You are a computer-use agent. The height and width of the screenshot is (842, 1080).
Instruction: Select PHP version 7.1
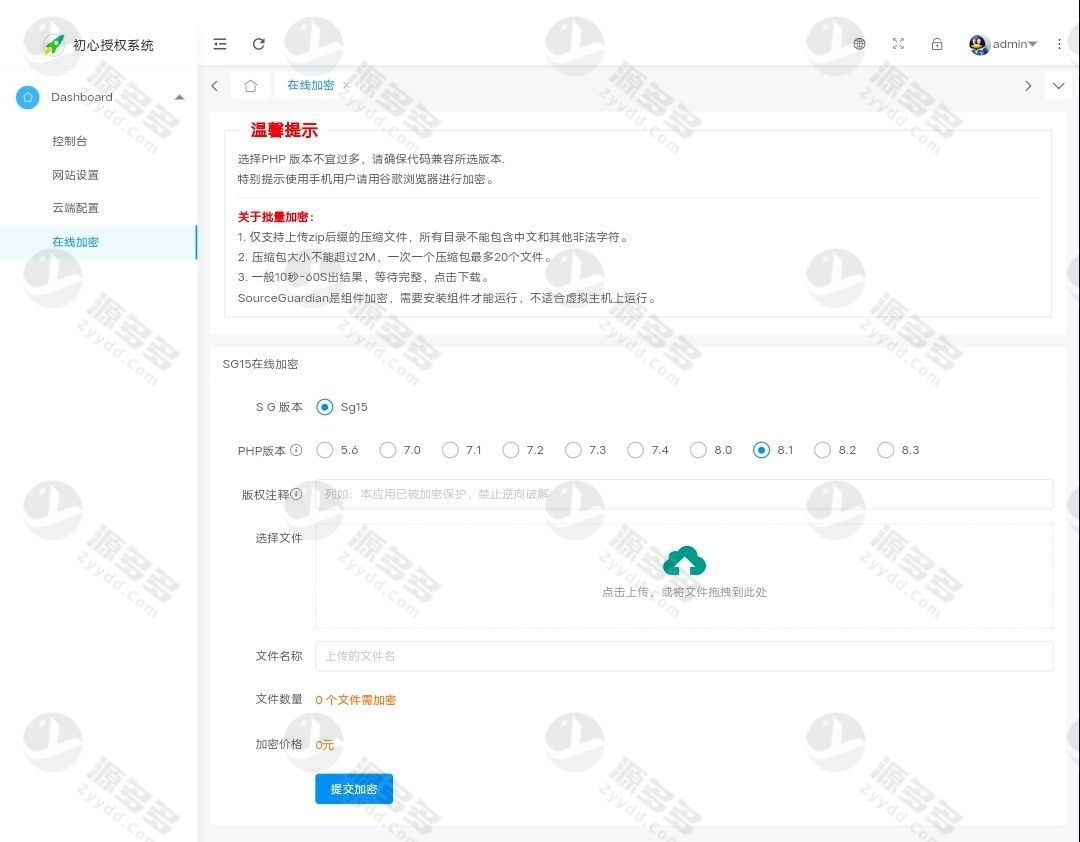click(450, 450)
